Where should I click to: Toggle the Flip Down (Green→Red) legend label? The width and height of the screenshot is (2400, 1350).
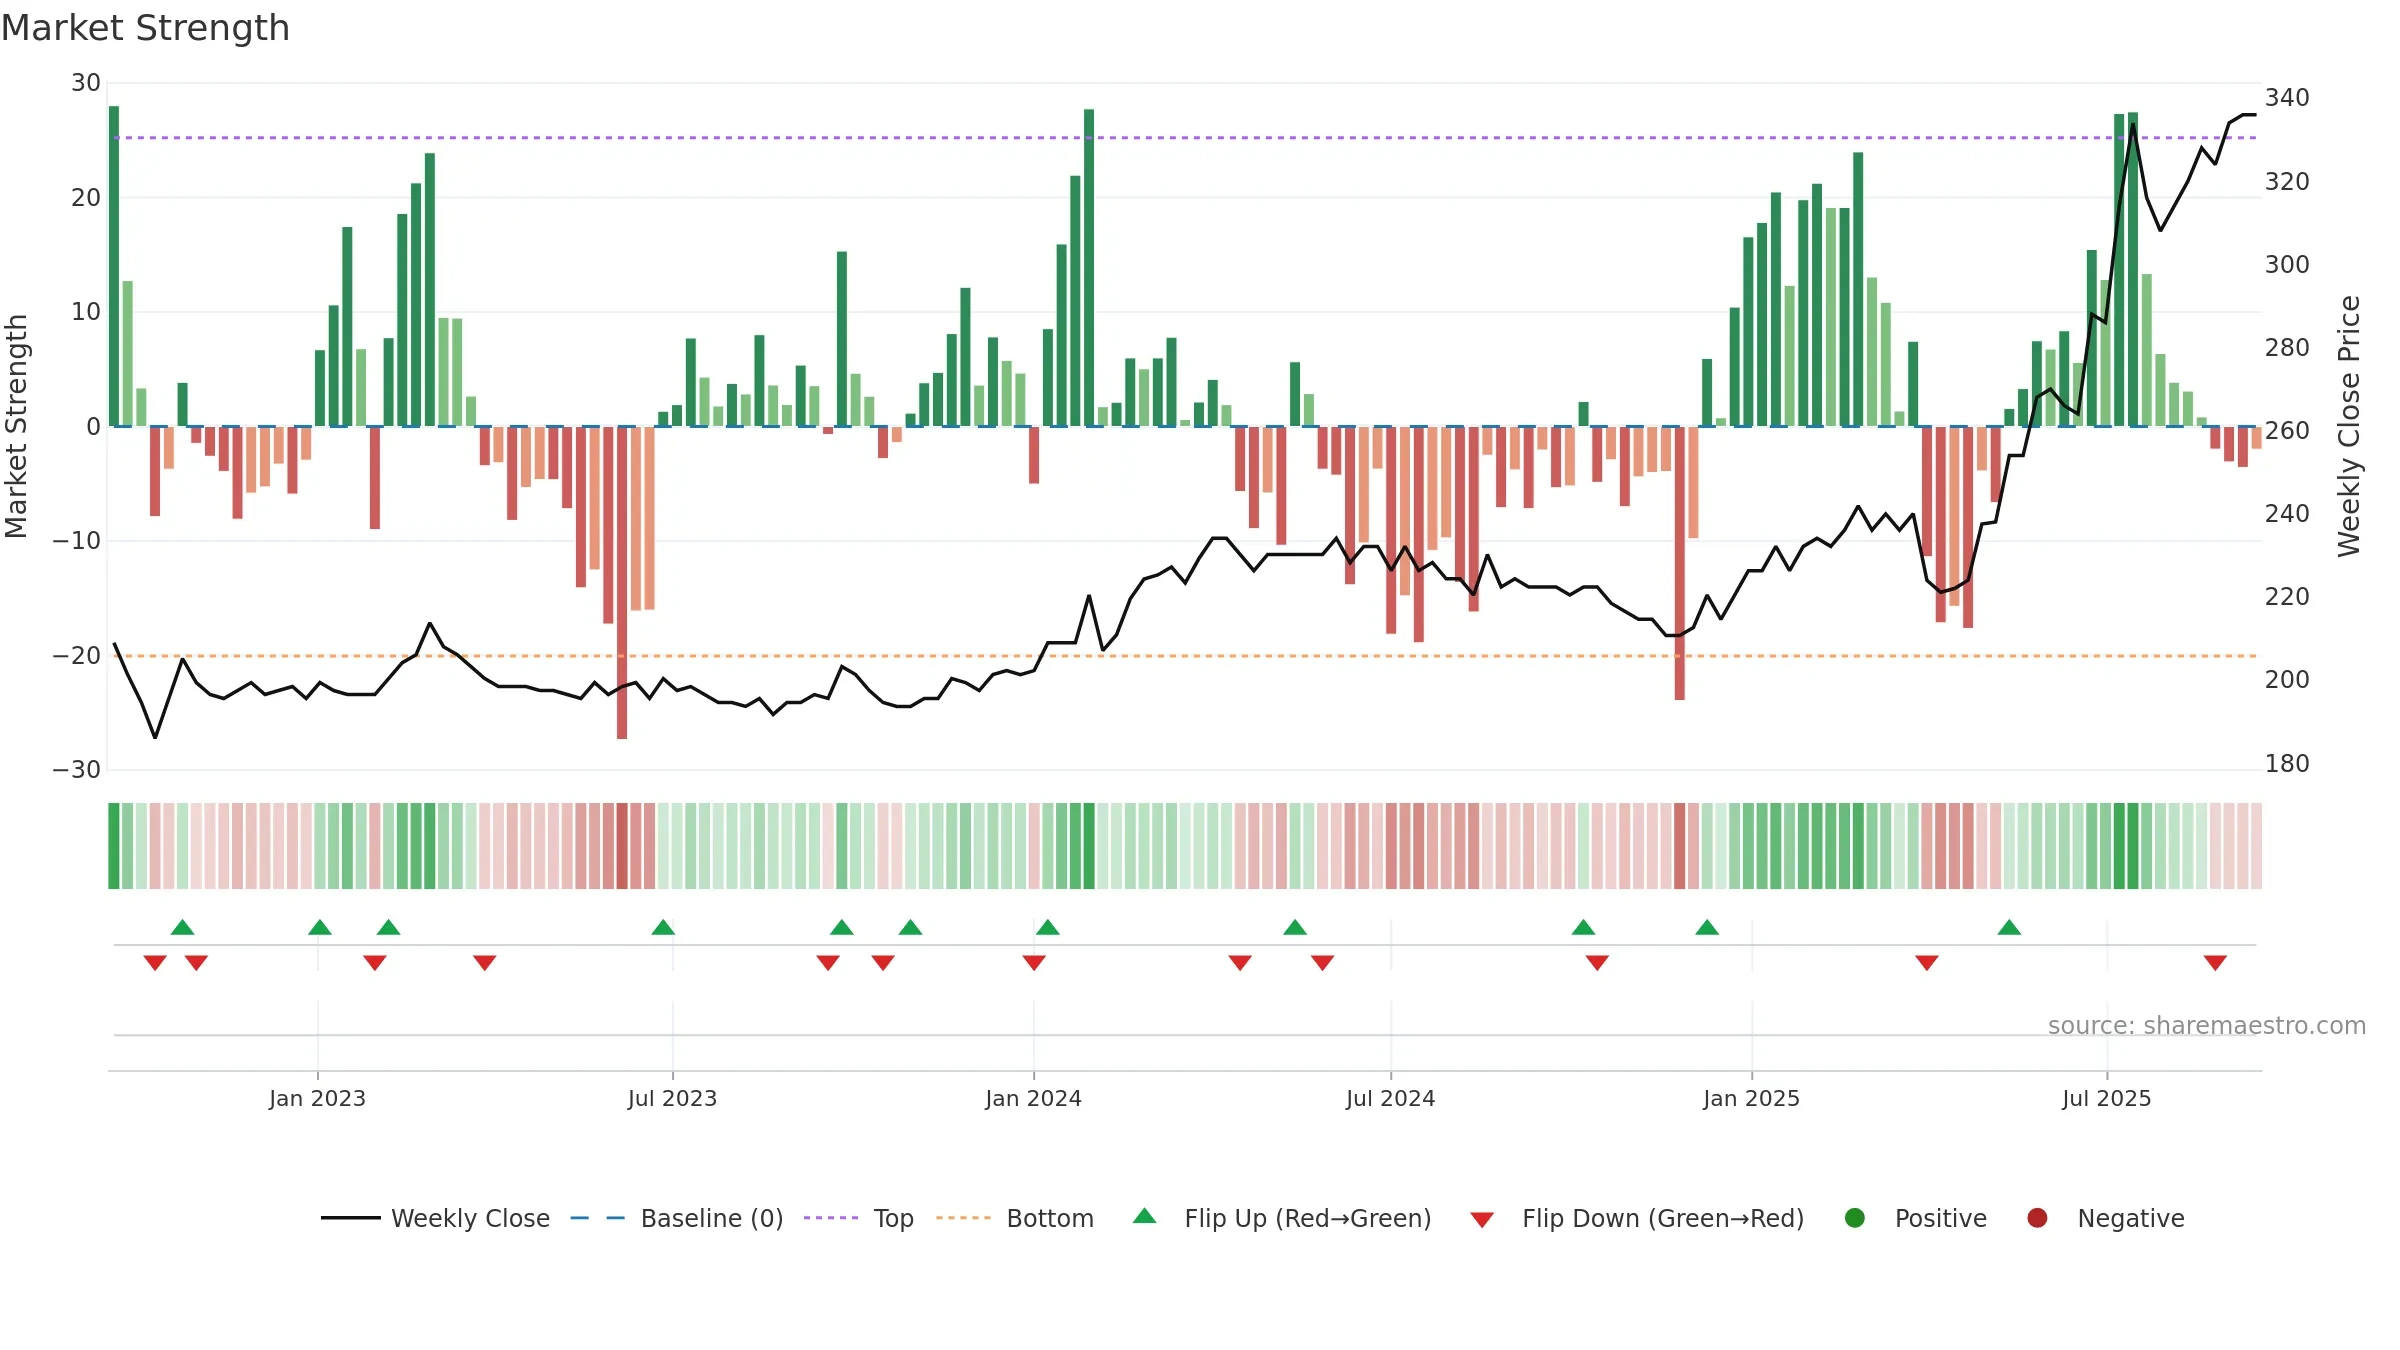click(x=1663, y=1218)
